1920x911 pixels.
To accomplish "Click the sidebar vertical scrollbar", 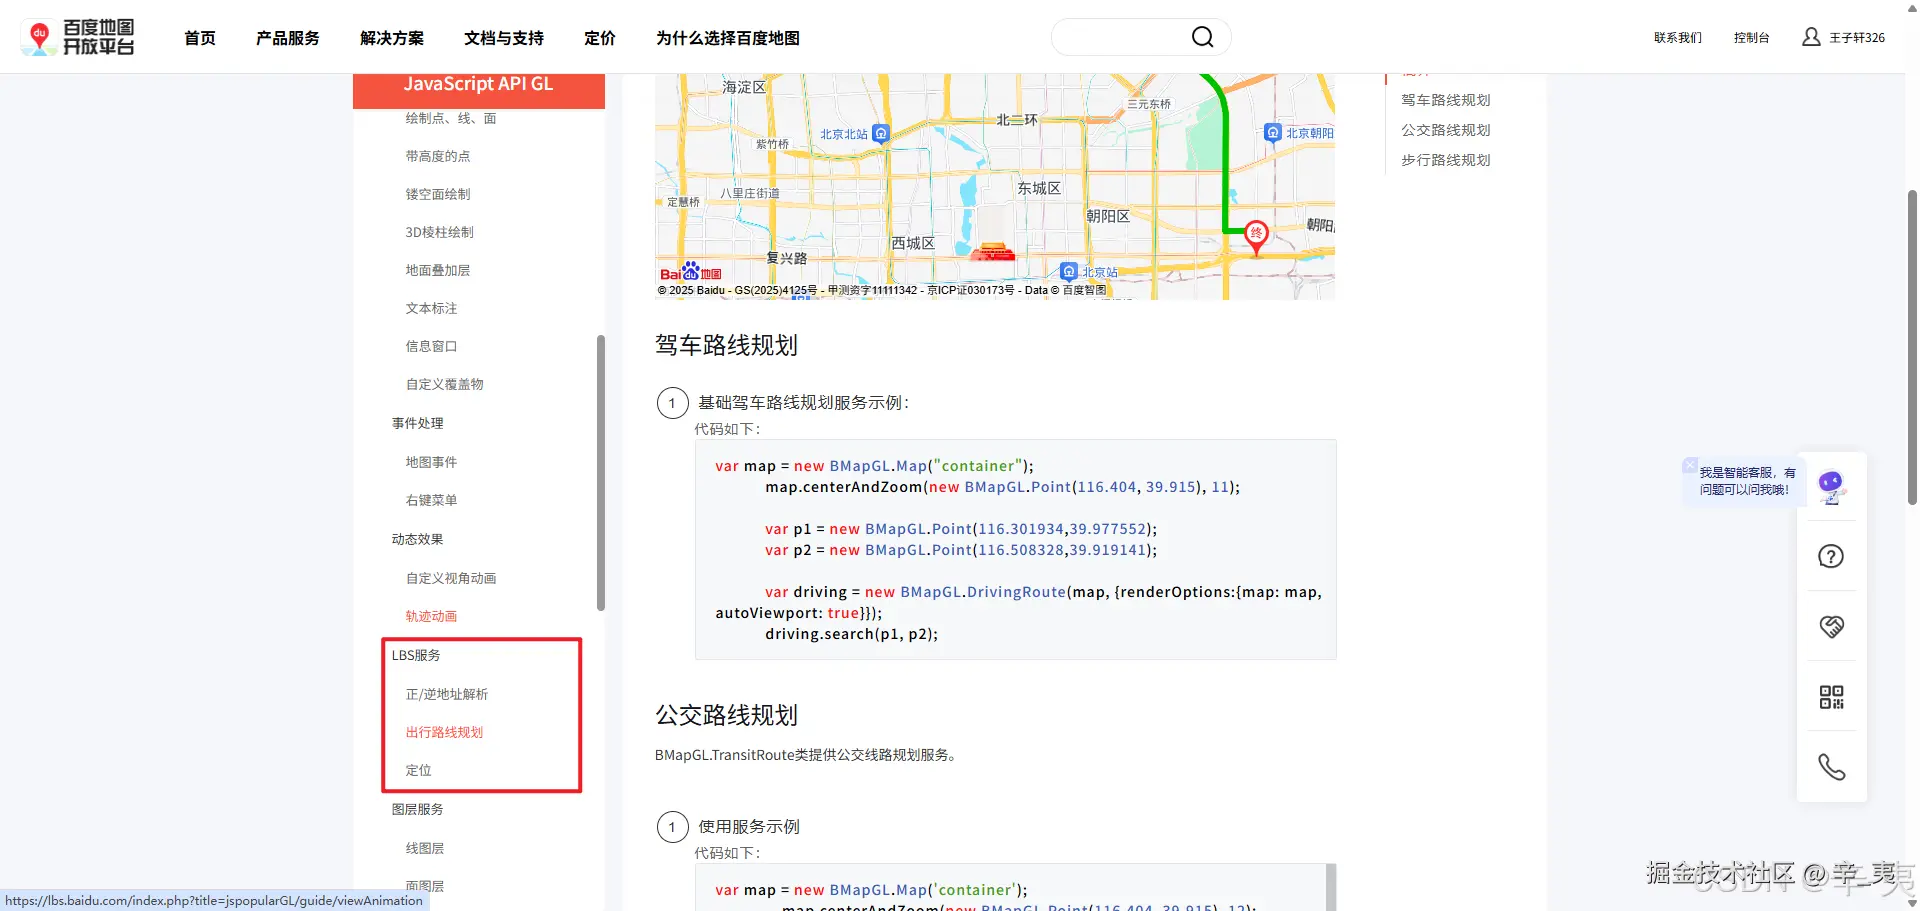I will click(601, 472).
